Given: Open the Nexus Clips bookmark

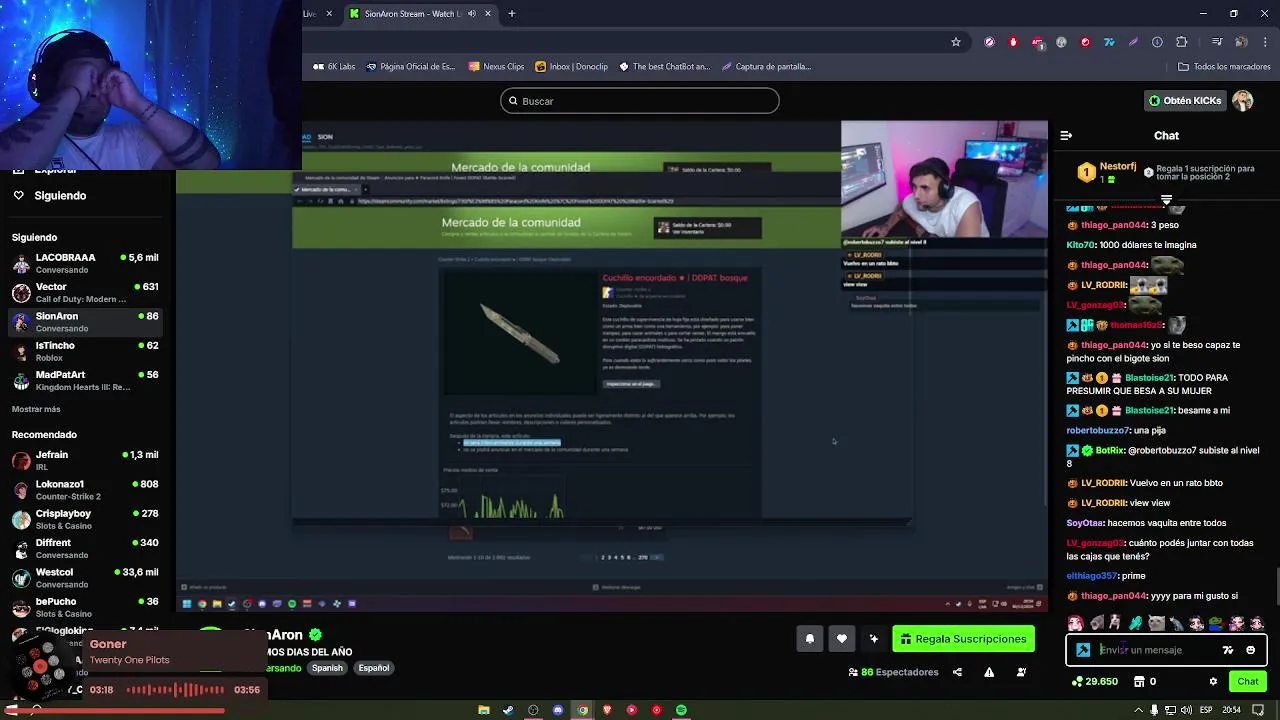Looking at the screenshot, I should [496, 67].
